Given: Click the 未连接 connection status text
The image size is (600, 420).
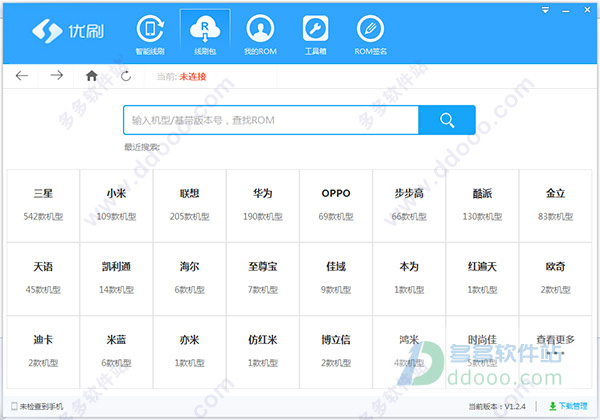Looking at the screenshot, I should click(x=193, y=77).
